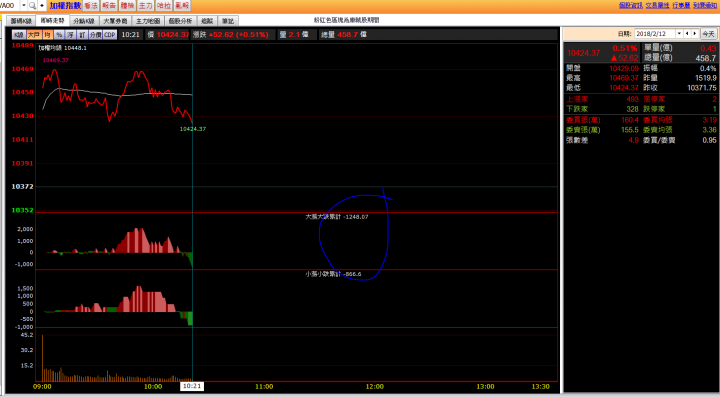Click the 委買/委賣 ratio 0.95
The width and height of the screenshot is (720, 397).
(x=709, y=140)
